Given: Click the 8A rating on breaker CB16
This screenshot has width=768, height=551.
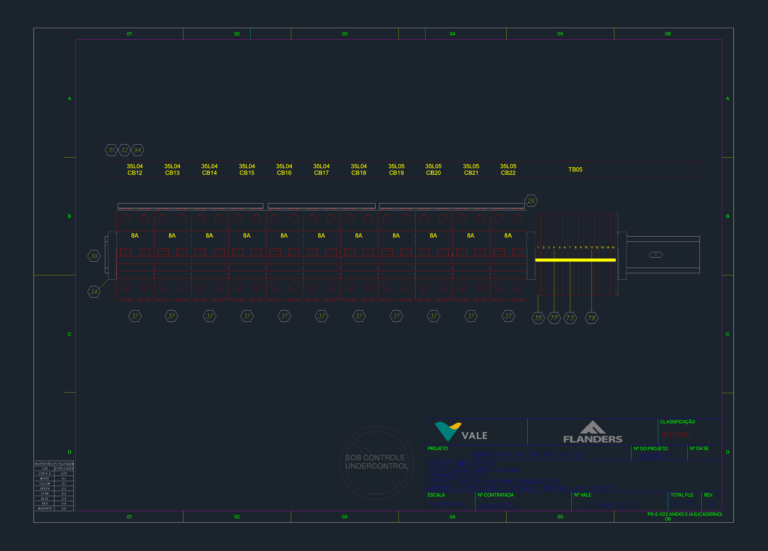Looking at the screenshot, I should click(284, 236).
